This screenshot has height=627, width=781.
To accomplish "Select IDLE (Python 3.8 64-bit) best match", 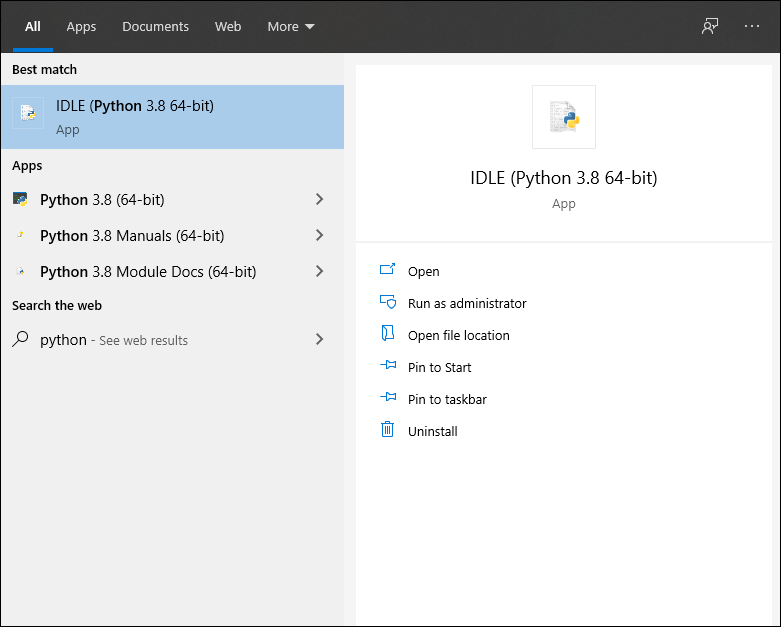I will [x=172, y=117].
